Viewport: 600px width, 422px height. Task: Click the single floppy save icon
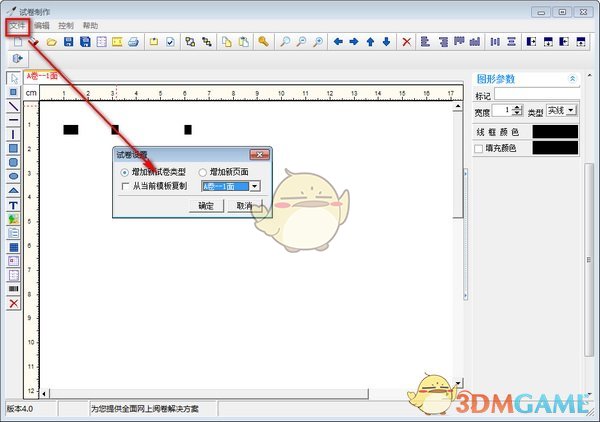[x=68, y=42]
